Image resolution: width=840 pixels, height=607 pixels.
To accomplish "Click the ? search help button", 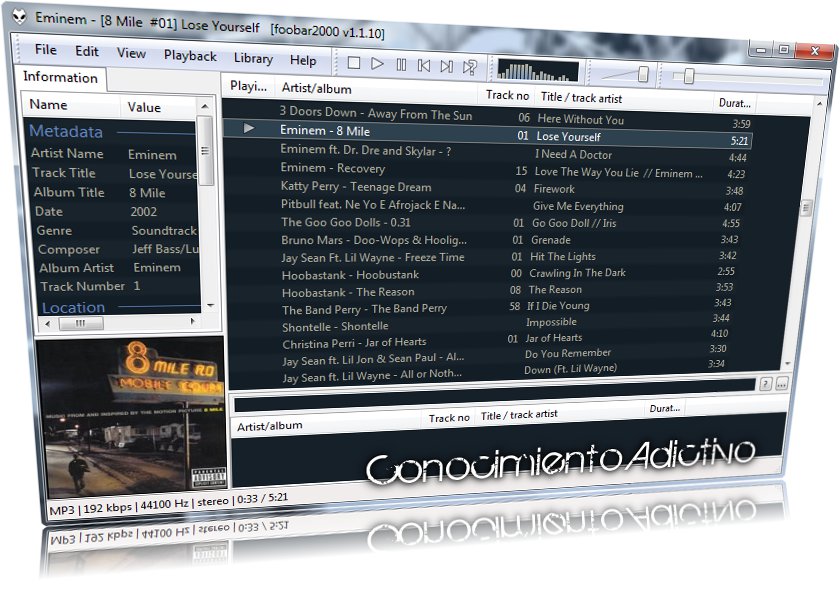I will 766,383.
